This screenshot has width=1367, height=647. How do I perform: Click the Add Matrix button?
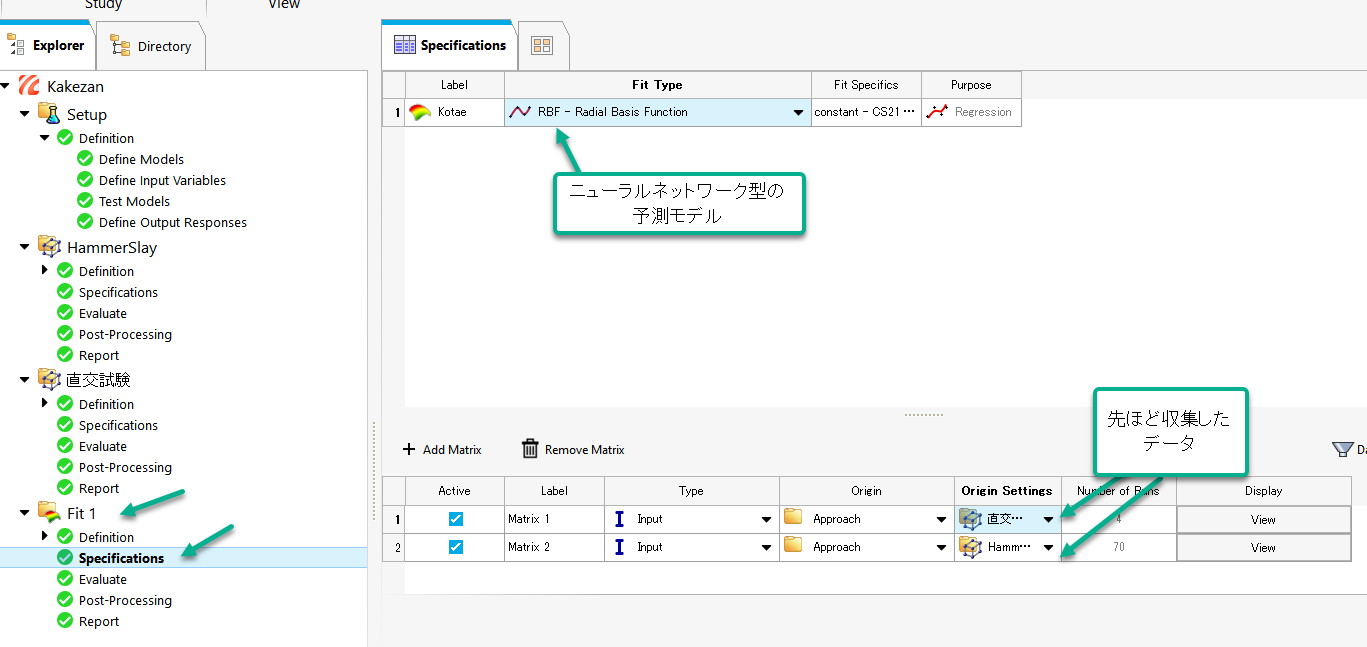pos(442,450)
